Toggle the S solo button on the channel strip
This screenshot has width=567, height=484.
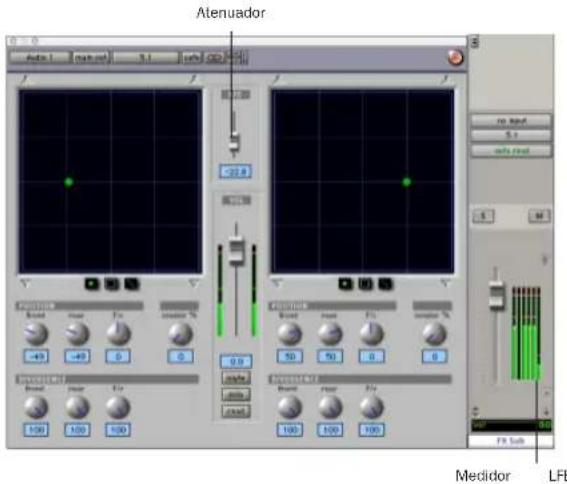pos(483,216)
